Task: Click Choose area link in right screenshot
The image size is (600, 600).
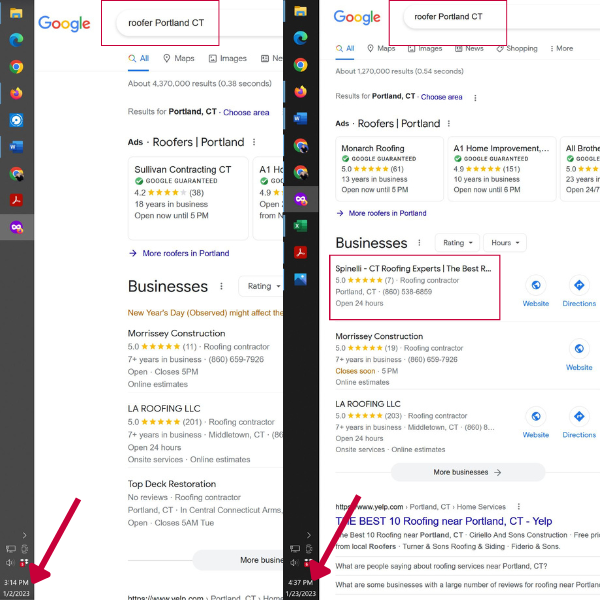Action: click(x=442, y=97)
